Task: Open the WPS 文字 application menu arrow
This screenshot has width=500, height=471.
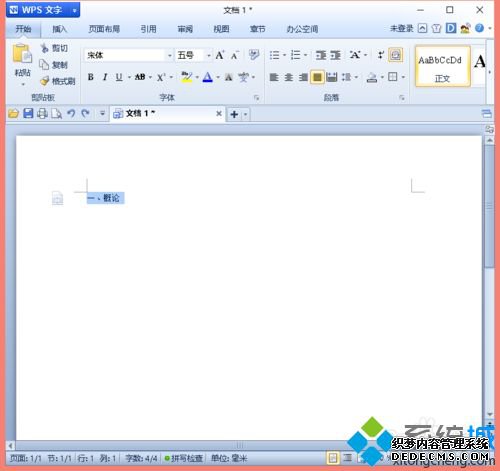Action: pos(75,11)
